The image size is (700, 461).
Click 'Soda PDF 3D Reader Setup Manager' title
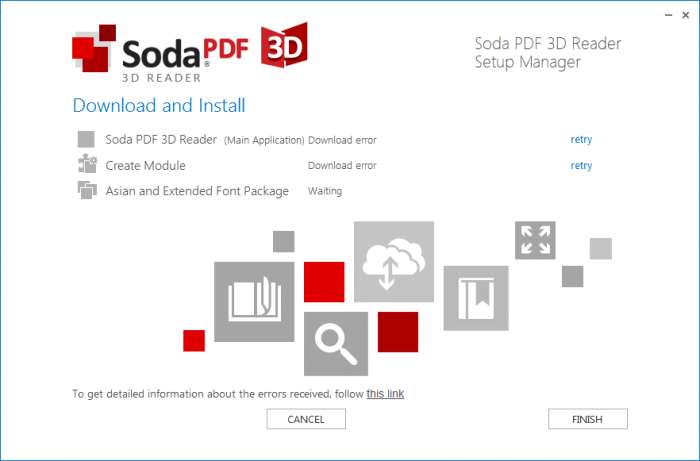click(x=548, y=53)
